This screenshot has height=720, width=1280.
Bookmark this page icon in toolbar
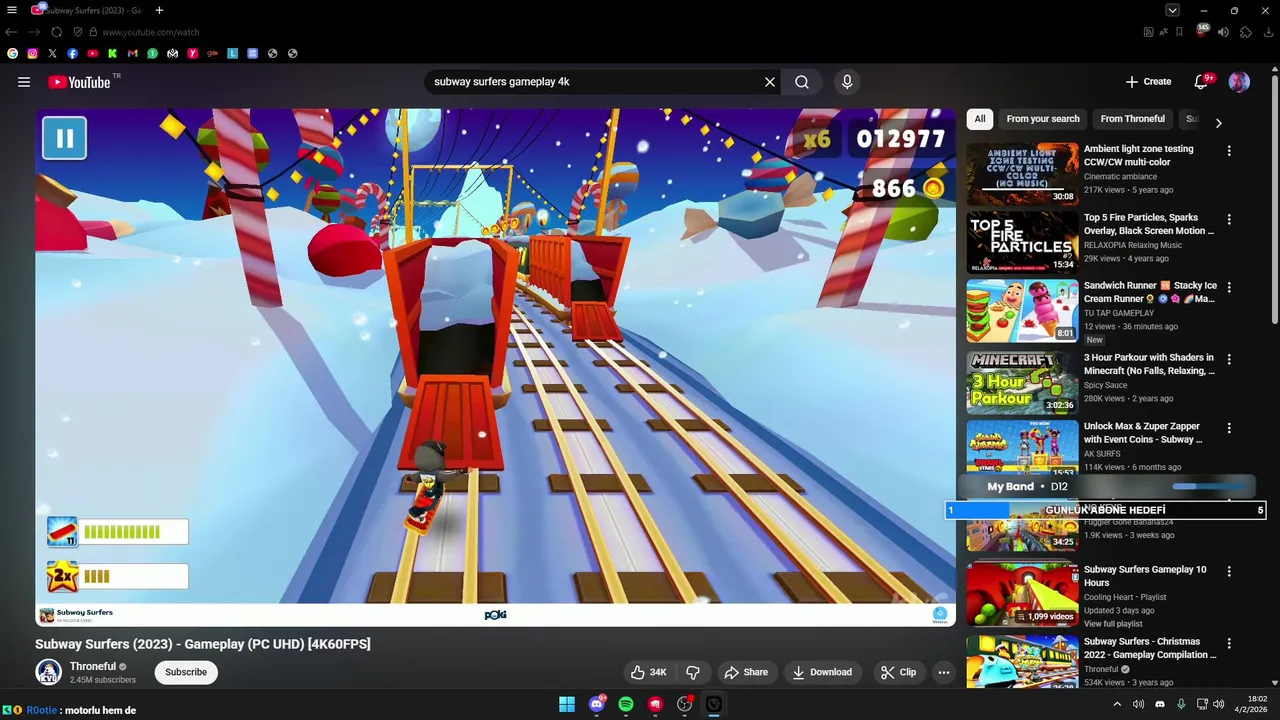pos(1180,32)
